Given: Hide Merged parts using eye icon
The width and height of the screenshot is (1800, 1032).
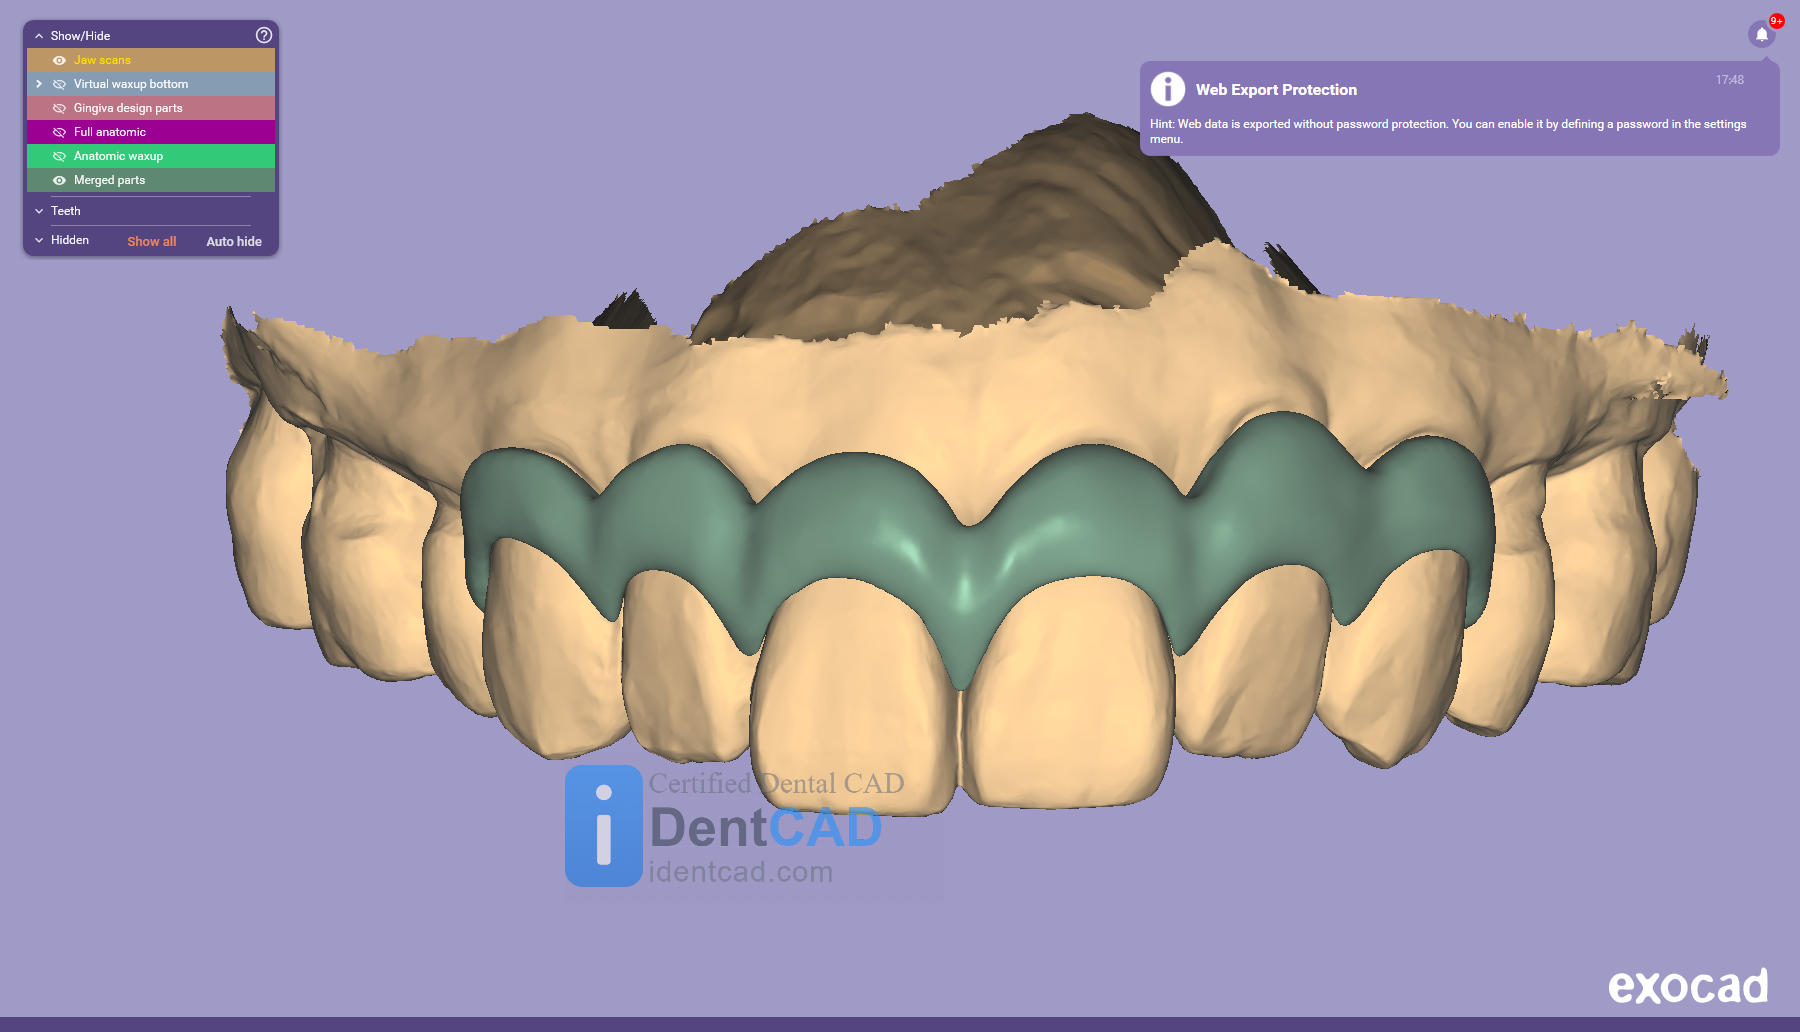Looking at the screenshot, I should (59, 180).
